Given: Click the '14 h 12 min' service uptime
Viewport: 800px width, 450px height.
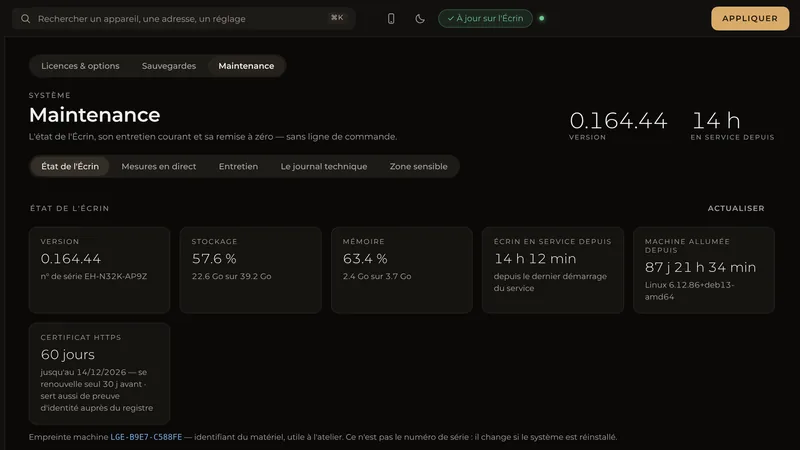Looking at the screenshot, I should 535,259.
